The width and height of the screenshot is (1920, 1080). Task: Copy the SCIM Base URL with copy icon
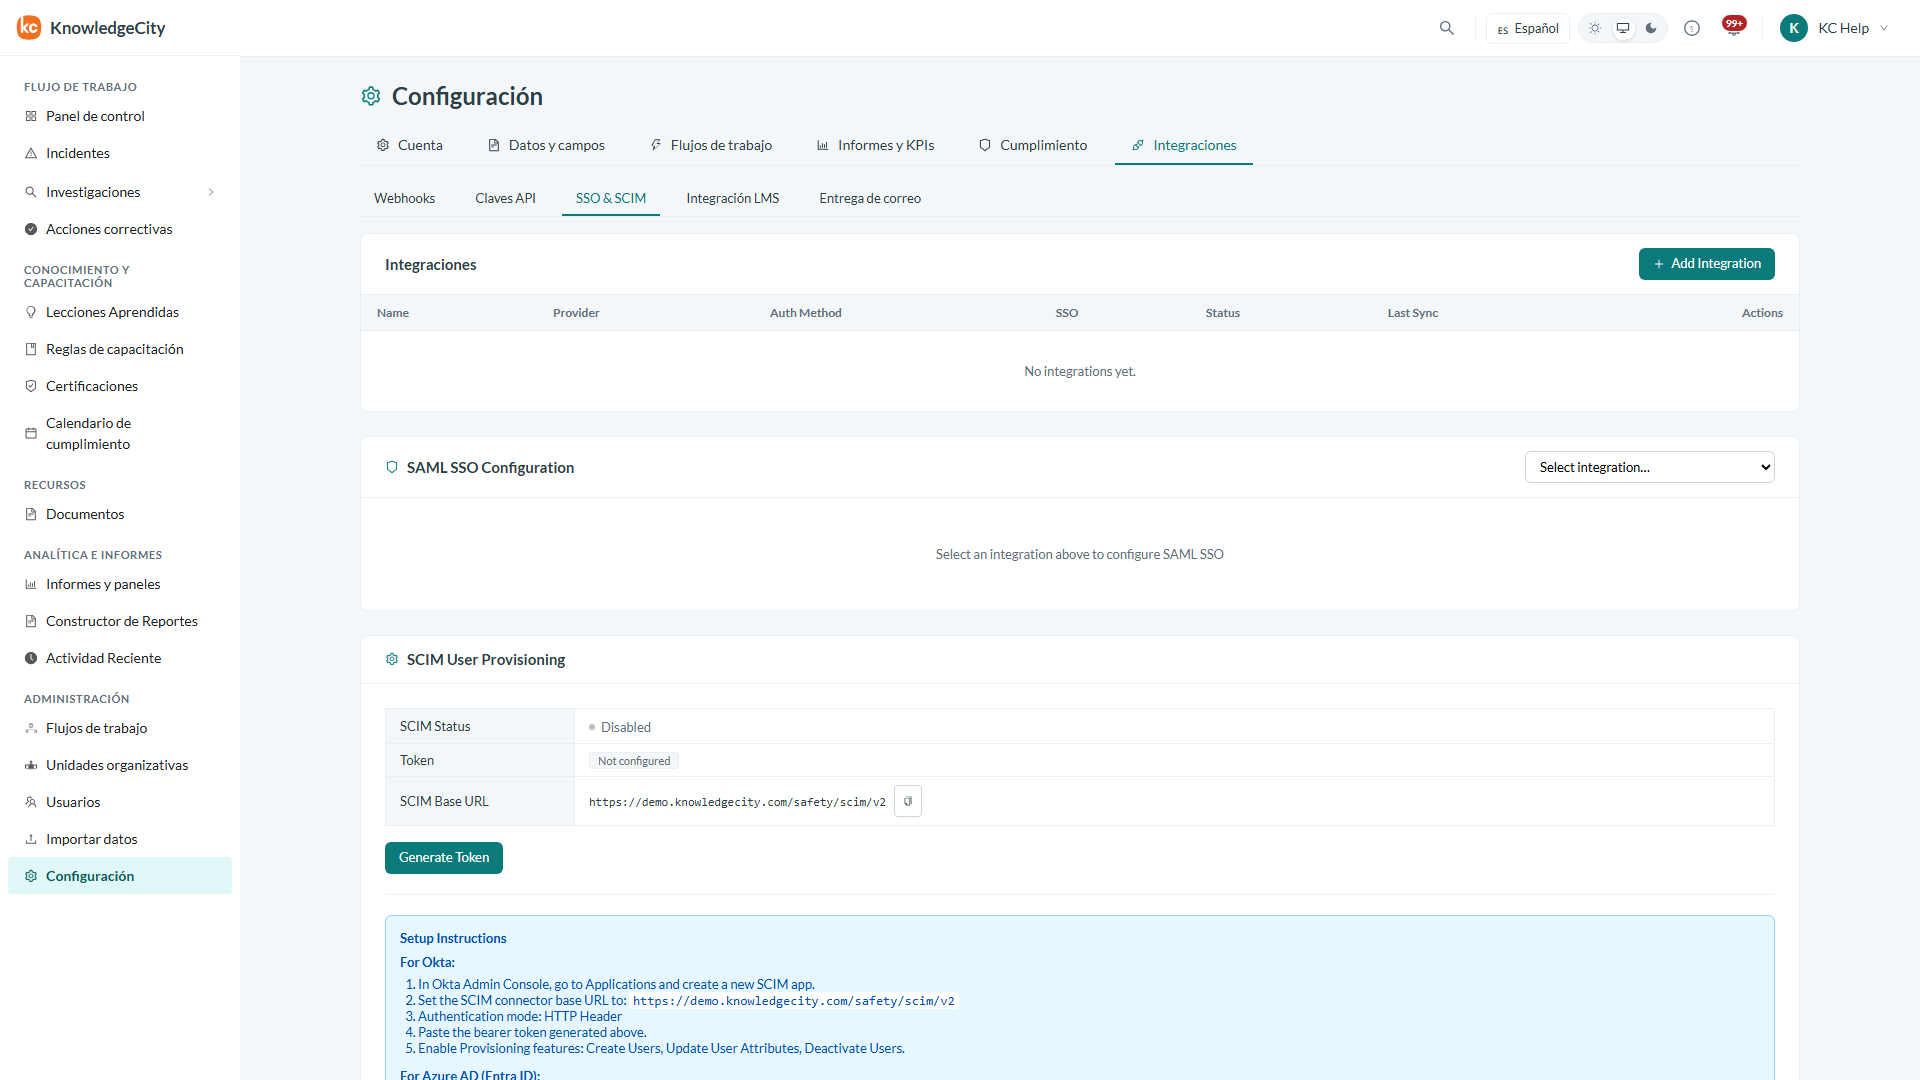coord(908,801)
